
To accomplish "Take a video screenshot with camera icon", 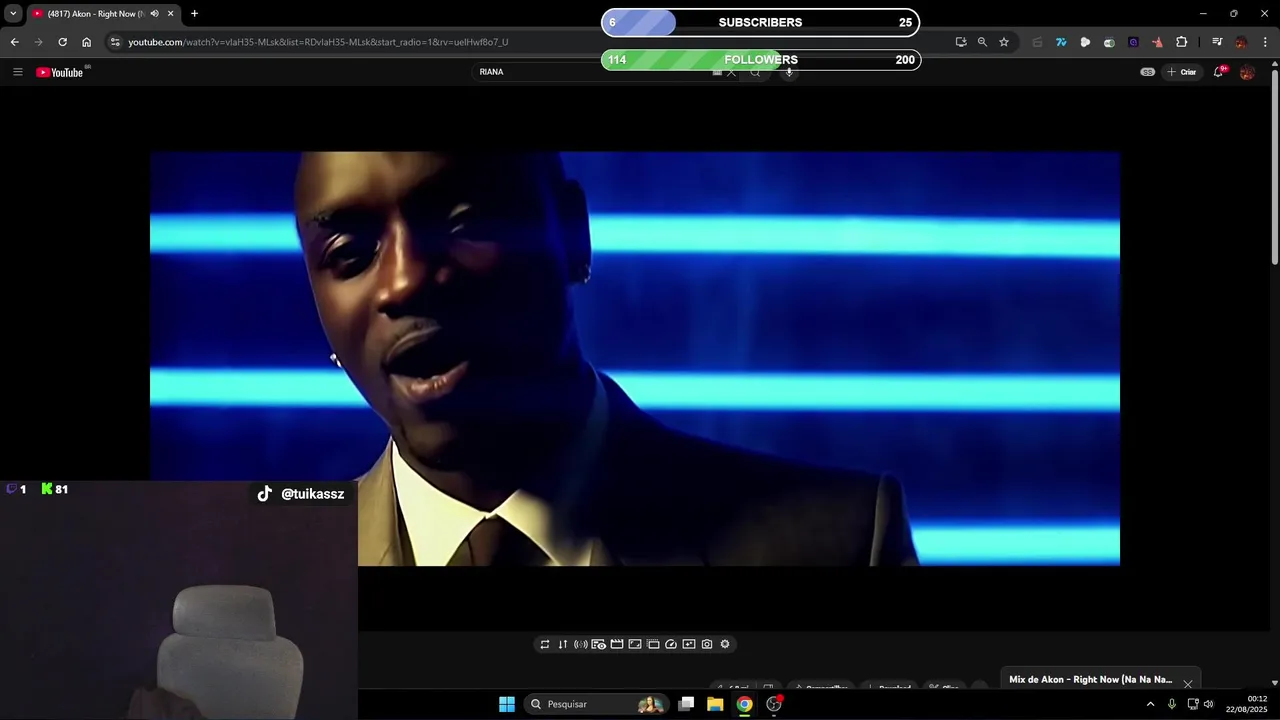I will click(x=707, y=644).
